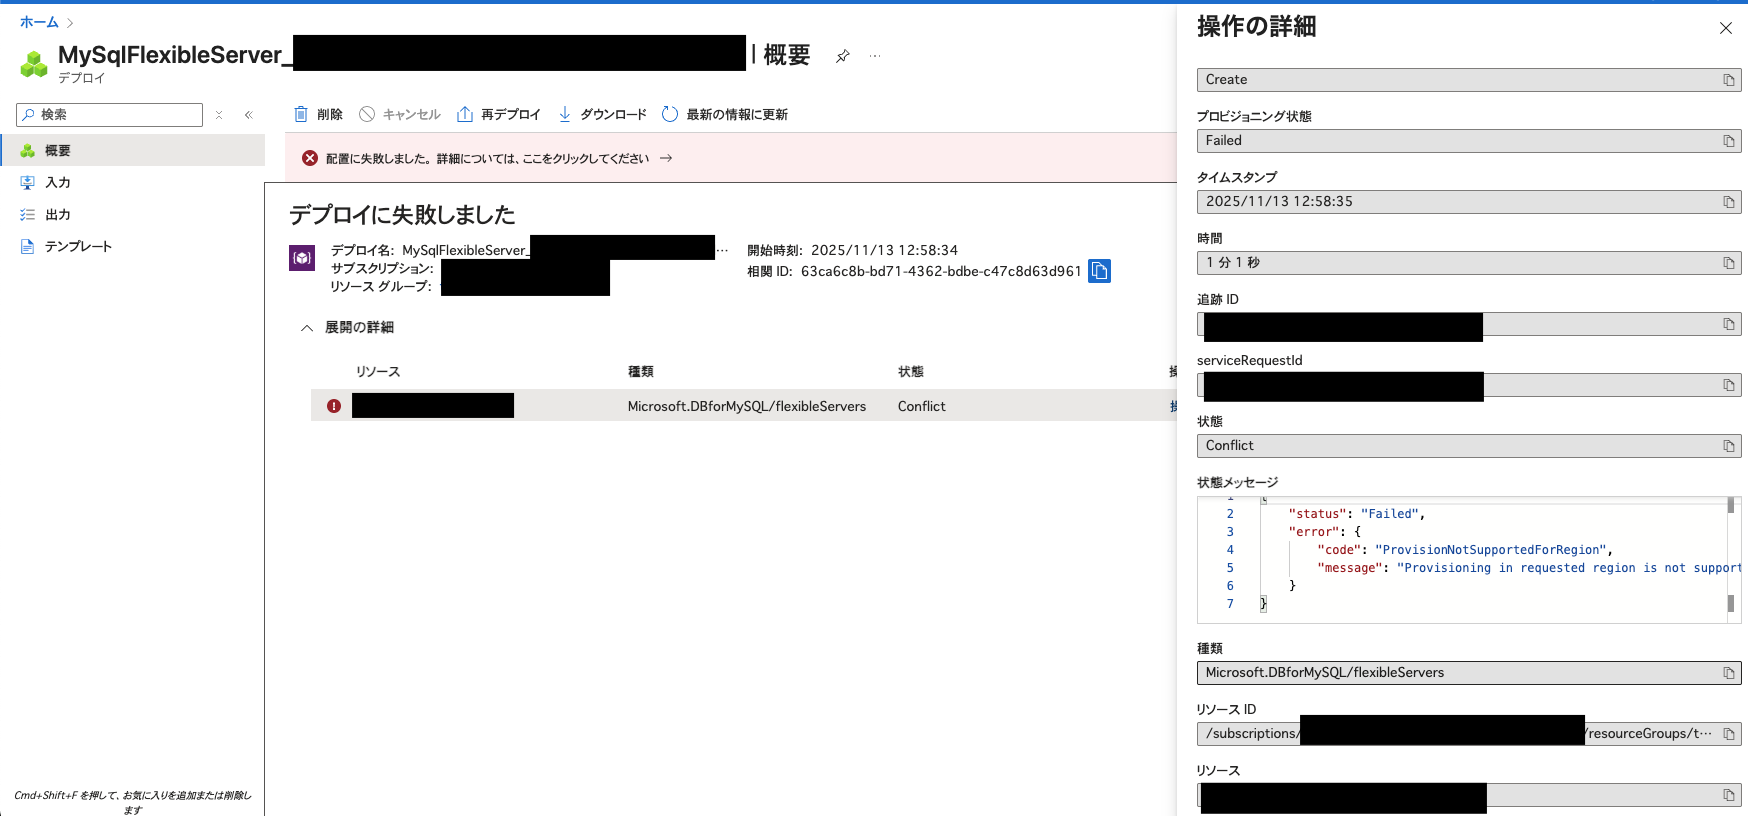Copy the 相関 ID with the blue copy icon

click(1099, 271)
